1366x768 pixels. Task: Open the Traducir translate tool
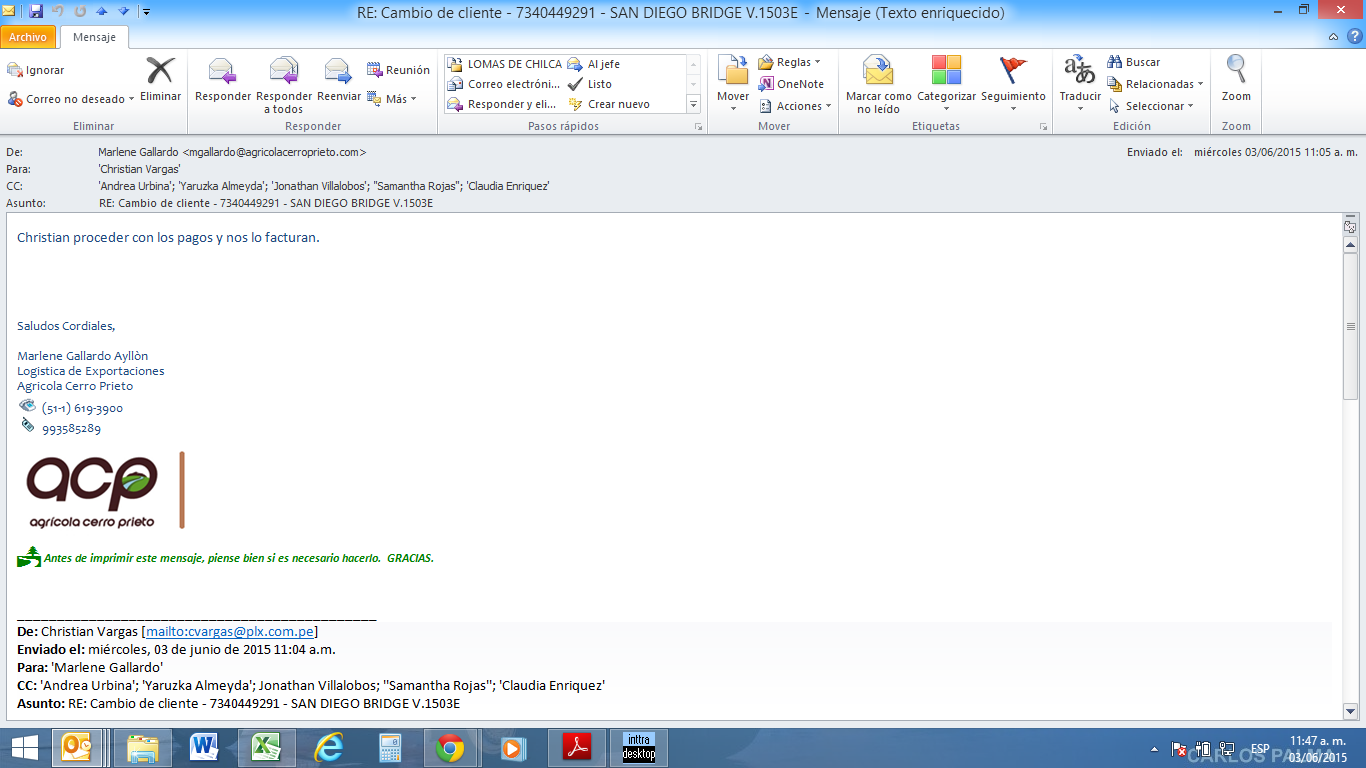1079,72
